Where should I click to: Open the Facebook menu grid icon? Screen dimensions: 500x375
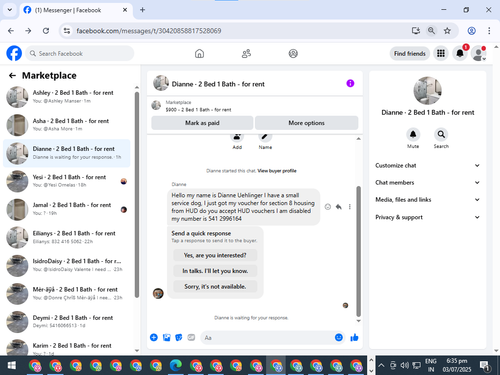coord(441,53)
